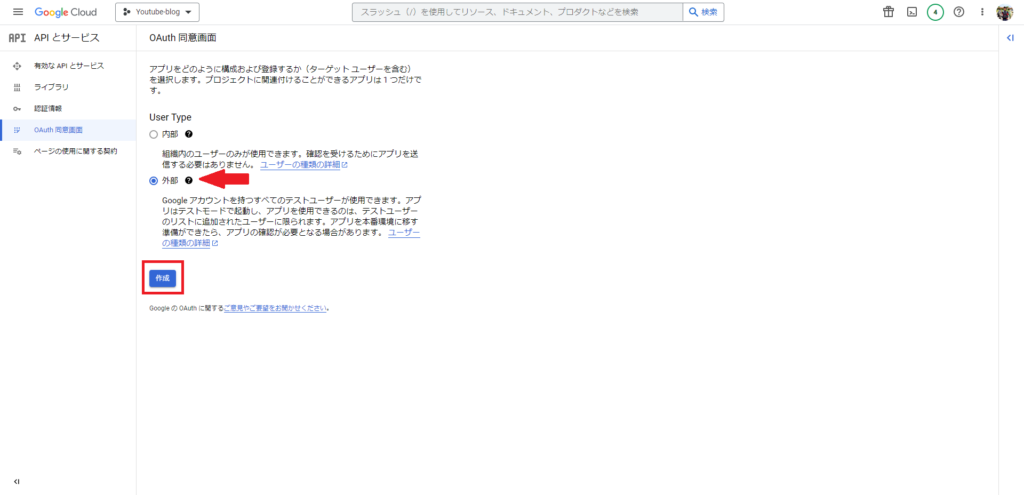Collapse the left navigation sidebar
This screenshot has height=495, width=1024.
17,481
